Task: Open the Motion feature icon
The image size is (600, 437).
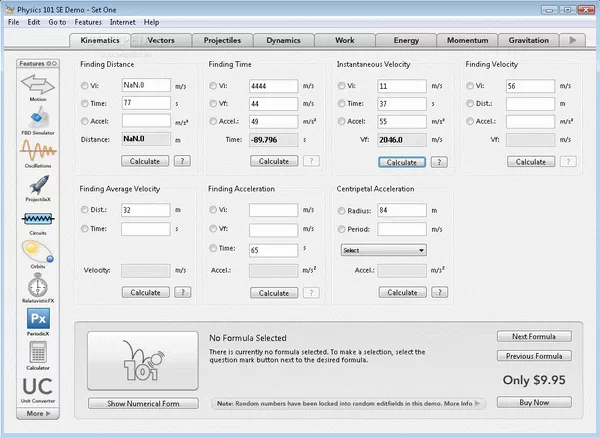Action: [36, 87]
